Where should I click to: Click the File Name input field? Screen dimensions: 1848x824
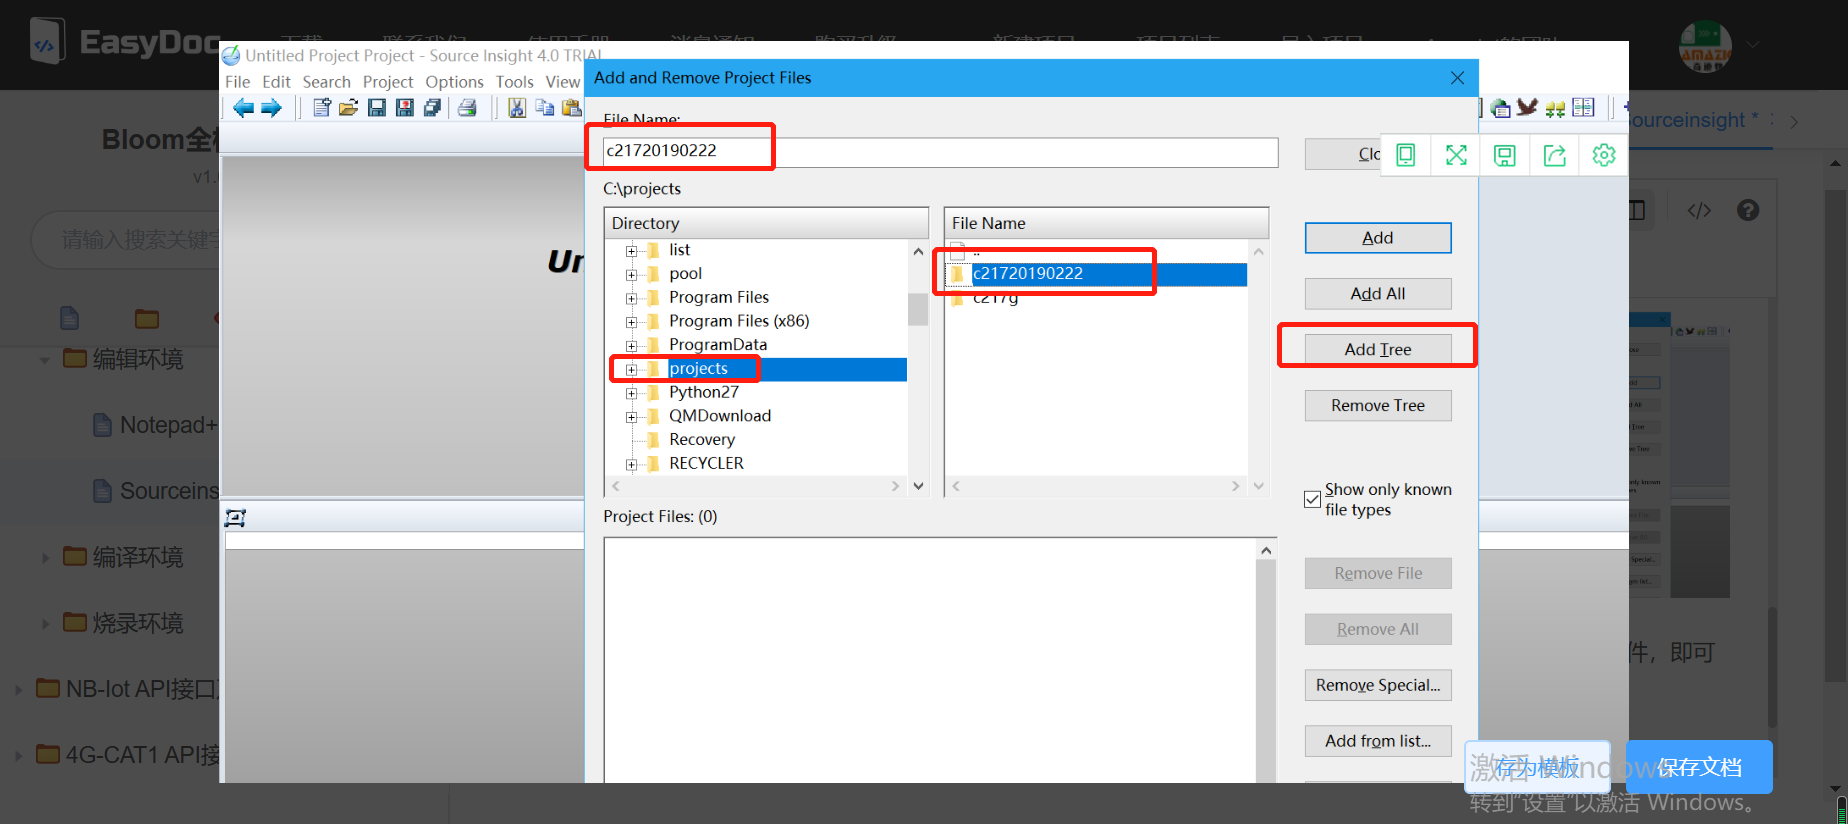pyautogui.click(x=941, y=152)
